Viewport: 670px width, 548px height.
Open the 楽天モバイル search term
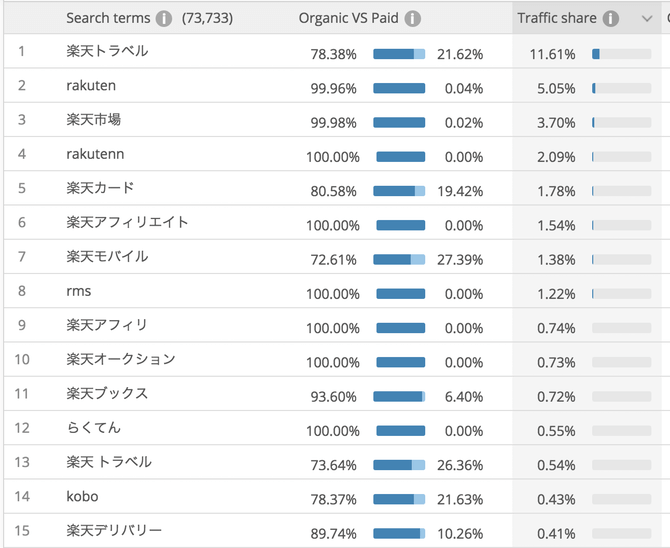(x=107, y=258)
